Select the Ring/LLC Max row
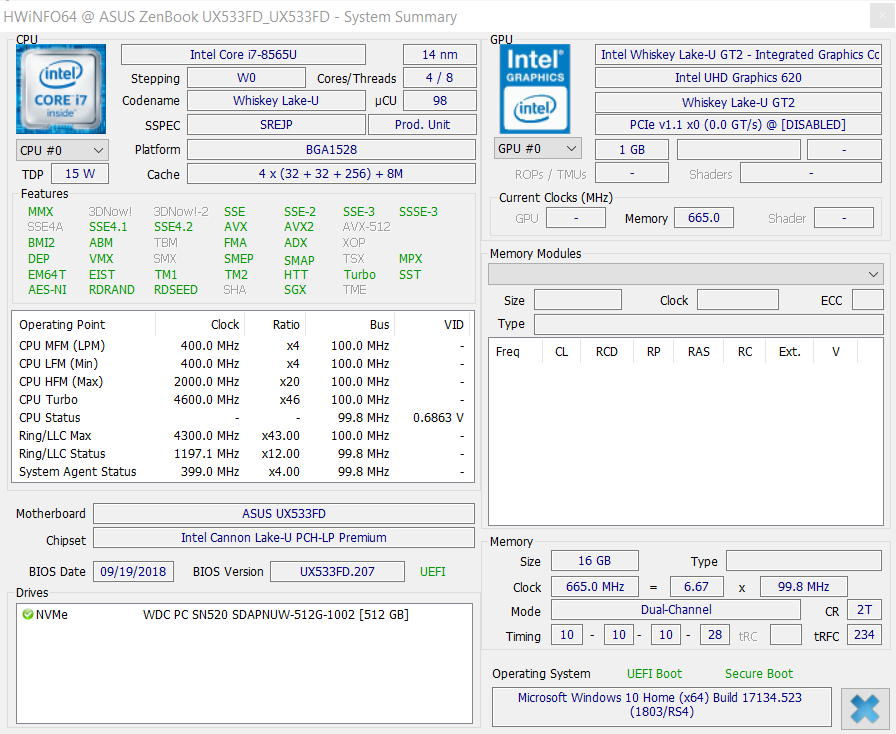This screenshot has height=734, width=896. coord(243,436)
